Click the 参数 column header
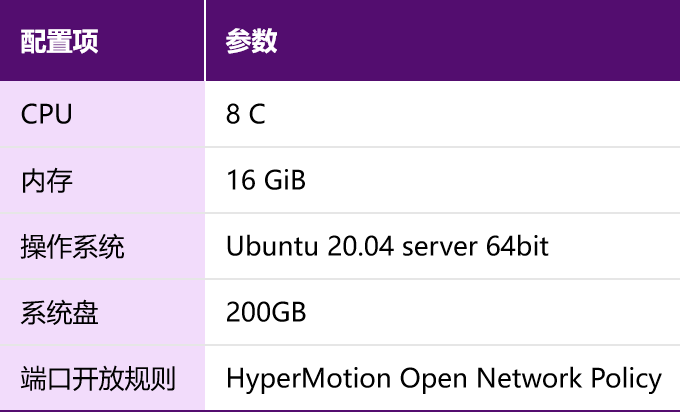The height and width of the screenshot is (412, 680). tap(443, 40)
